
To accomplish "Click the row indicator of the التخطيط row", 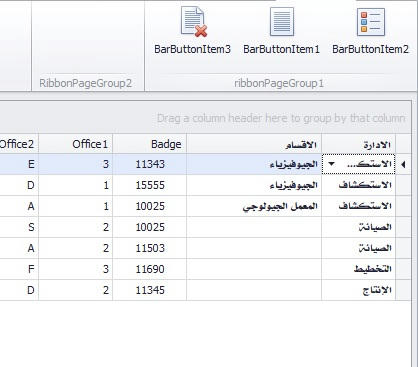I will (403, 269).
